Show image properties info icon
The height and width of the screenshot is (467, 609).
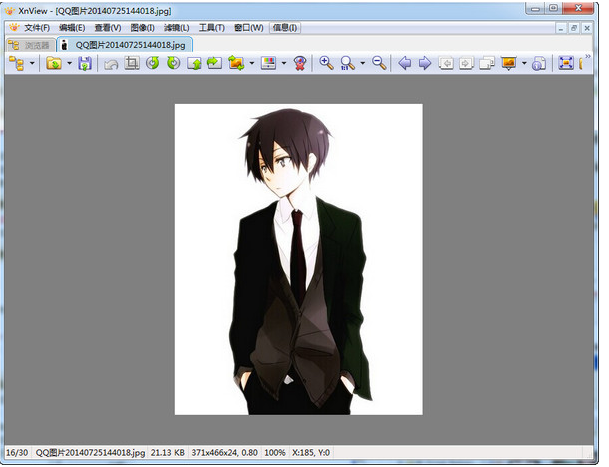click(x=539, y=64)
